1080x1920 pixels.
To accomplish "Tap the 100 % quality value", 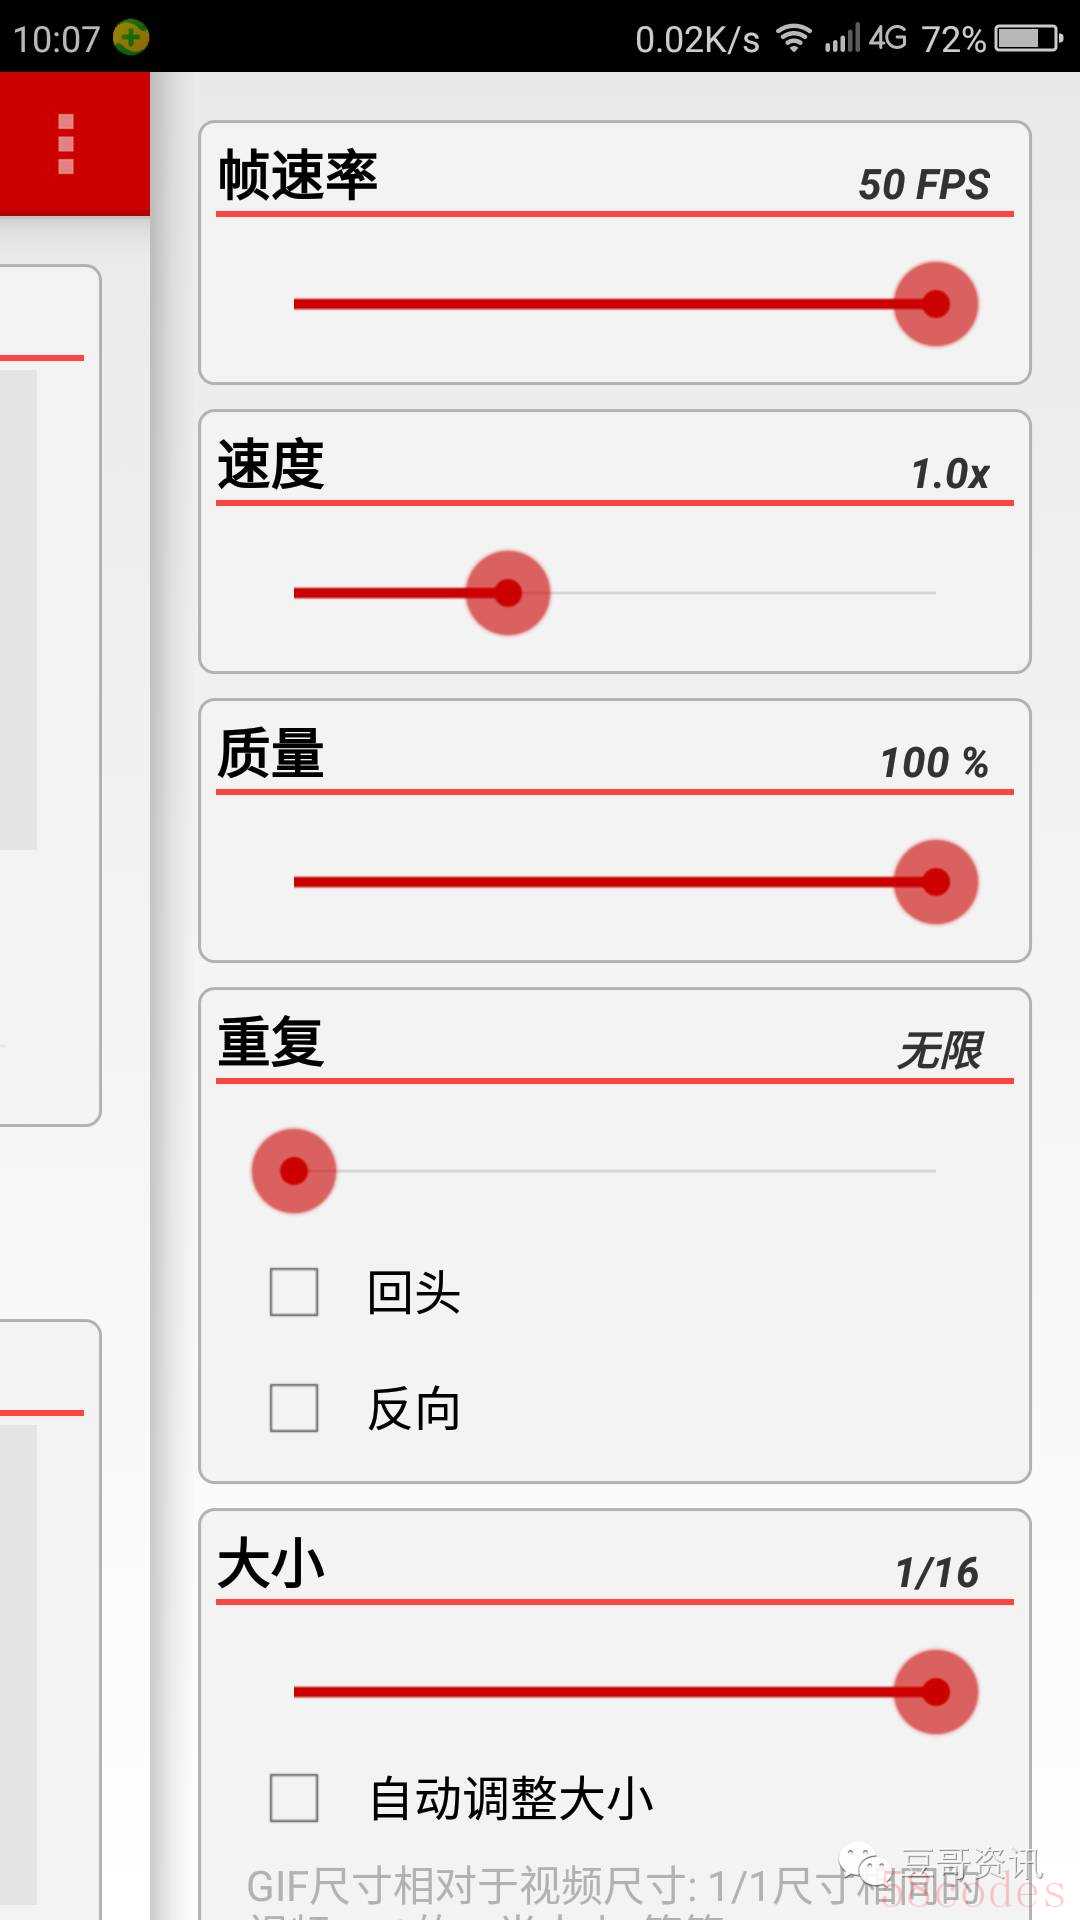I will point(933,763).
